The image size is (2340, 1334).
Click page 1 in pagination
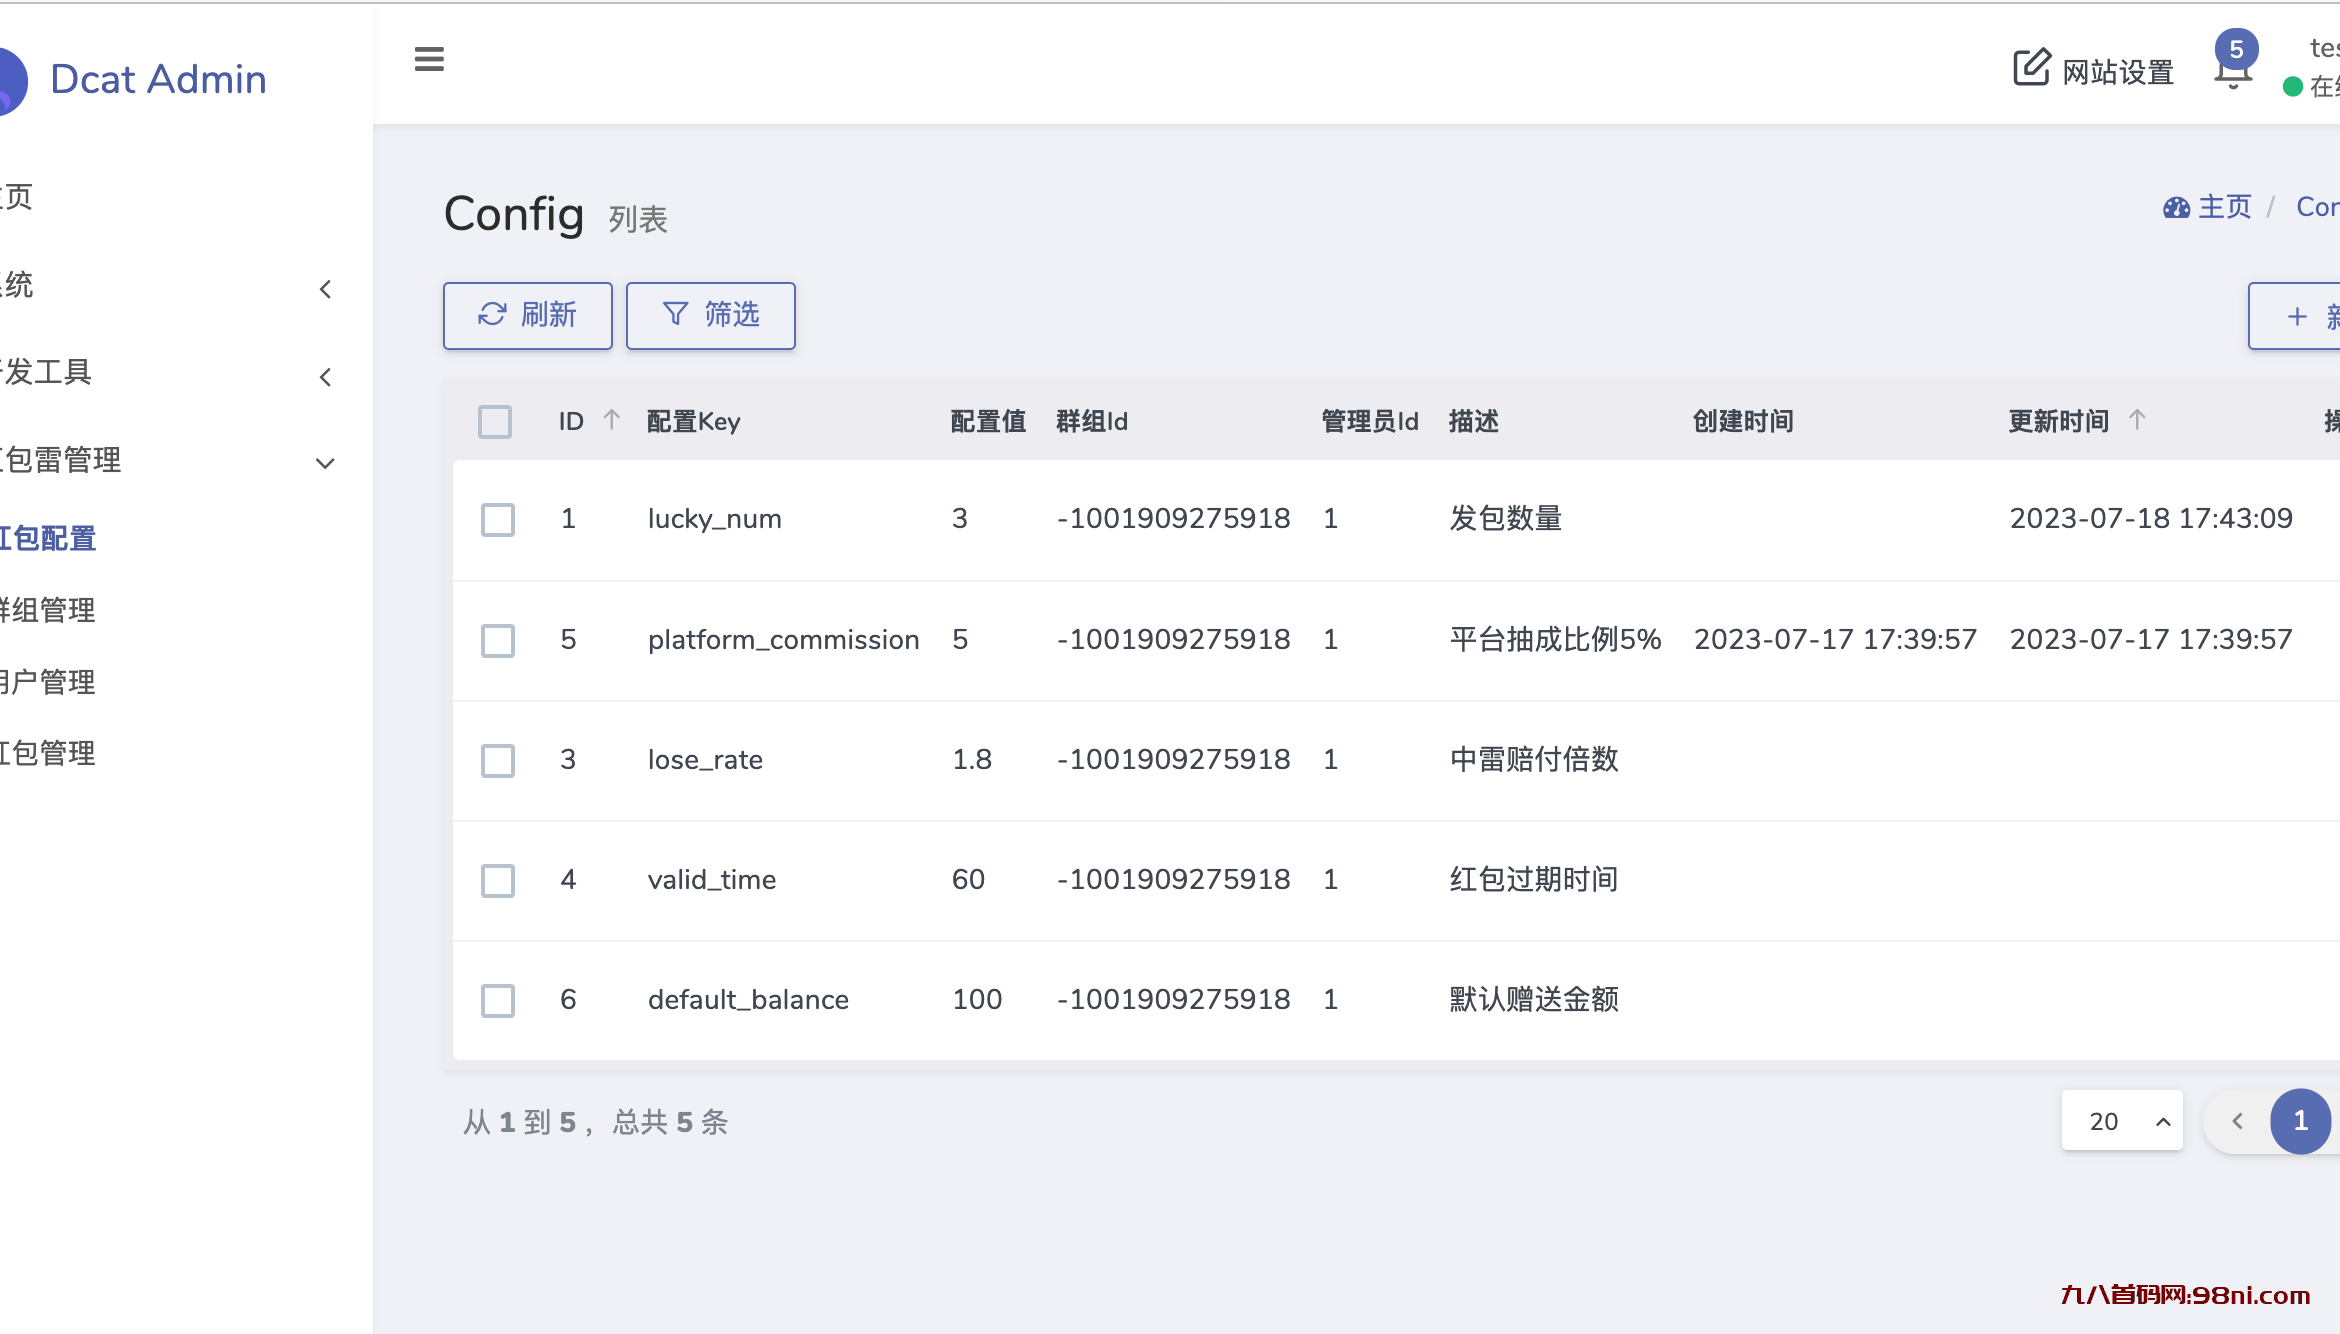pyautogui.click(x=2300, y=1121)
